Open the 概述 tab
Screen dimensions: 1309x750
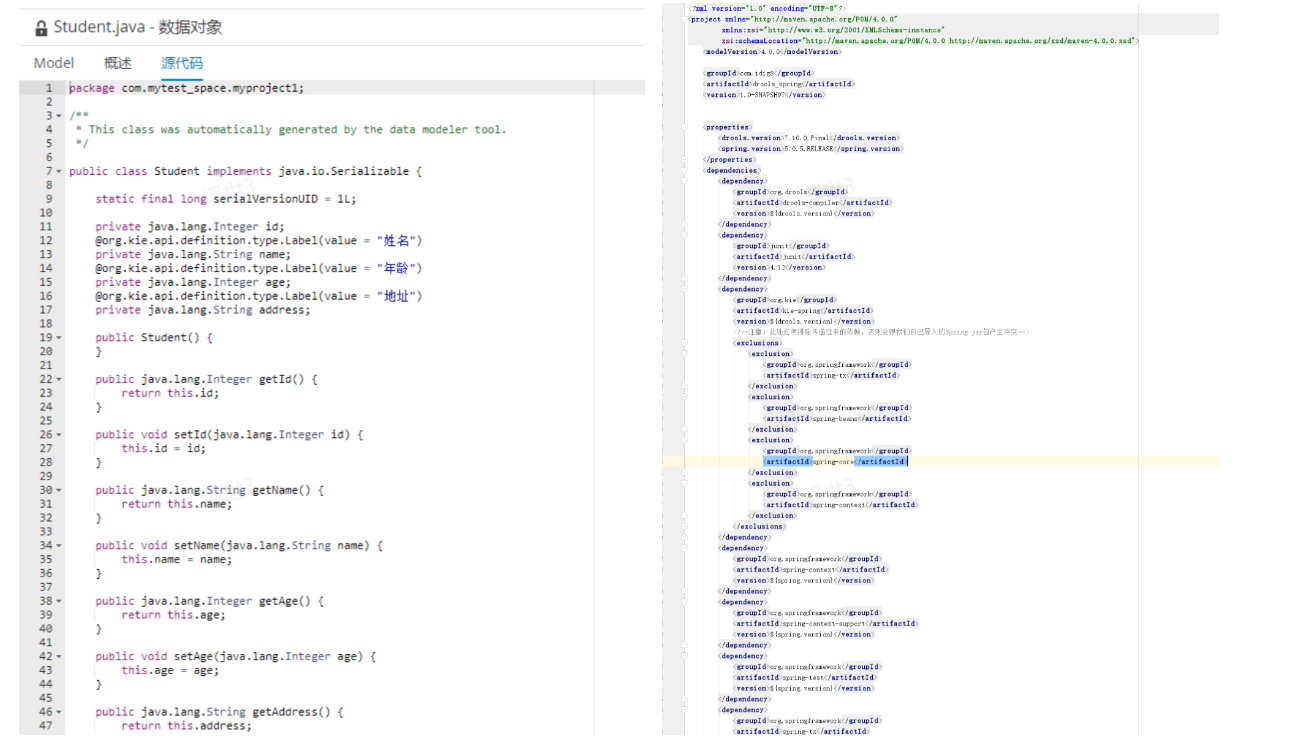(118, 63)
